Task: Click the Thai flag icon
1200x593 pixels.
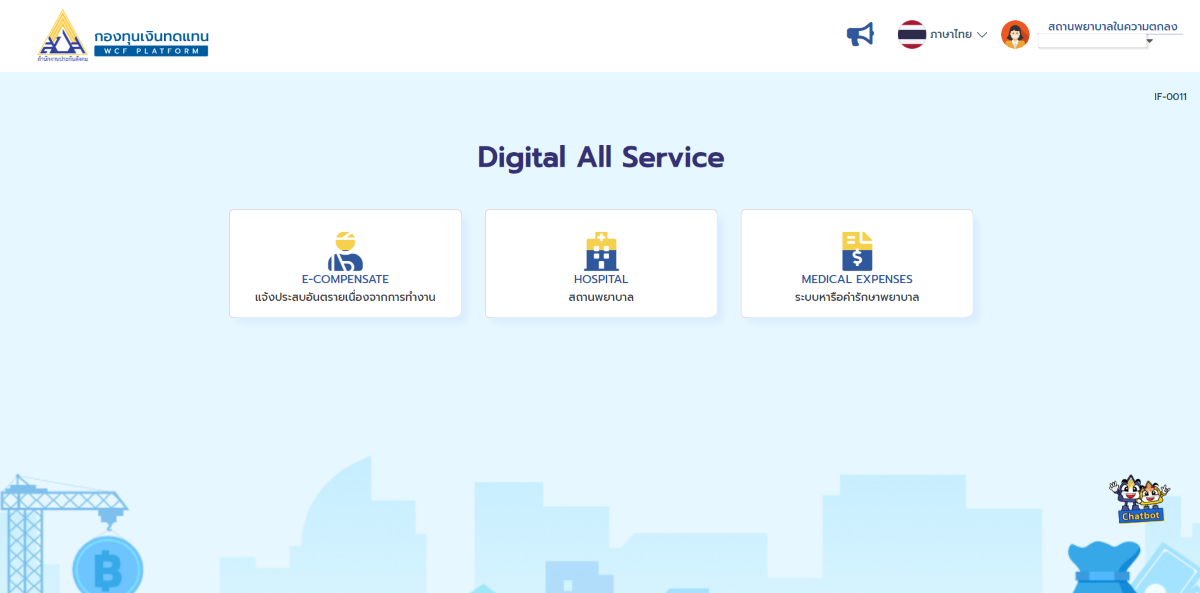Action: tap(911, 33)
